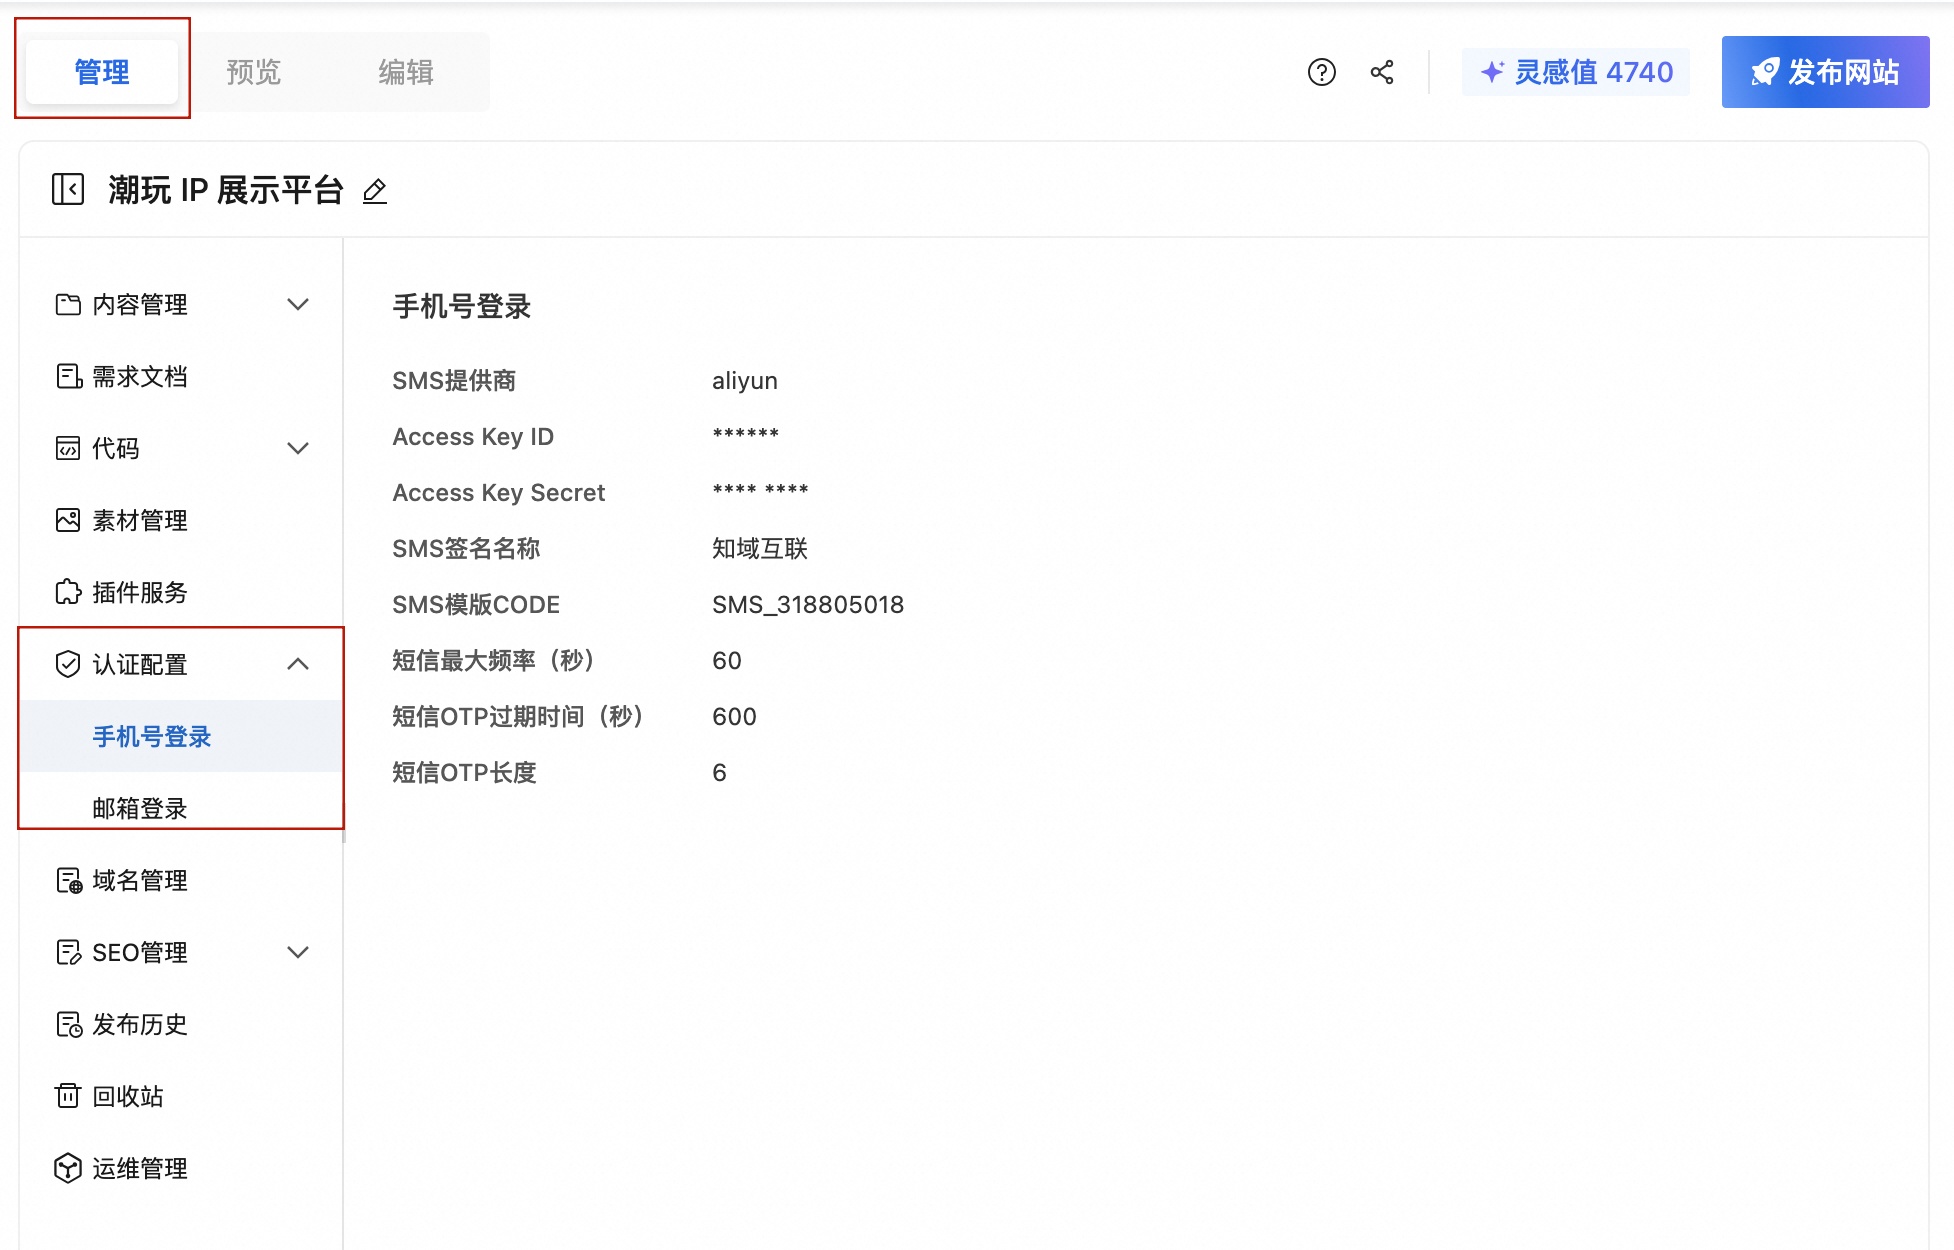The height and width of the screenshot is (1250, 1954).
Task: Click the 运维管理 cube icon
Action: click(x=67, y=1168)
